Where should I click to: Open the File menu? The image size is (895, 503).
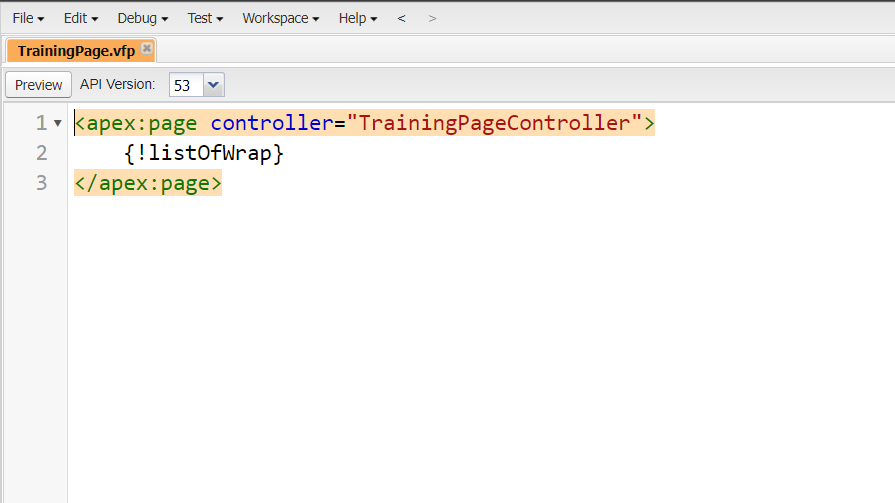coord(28,18)
